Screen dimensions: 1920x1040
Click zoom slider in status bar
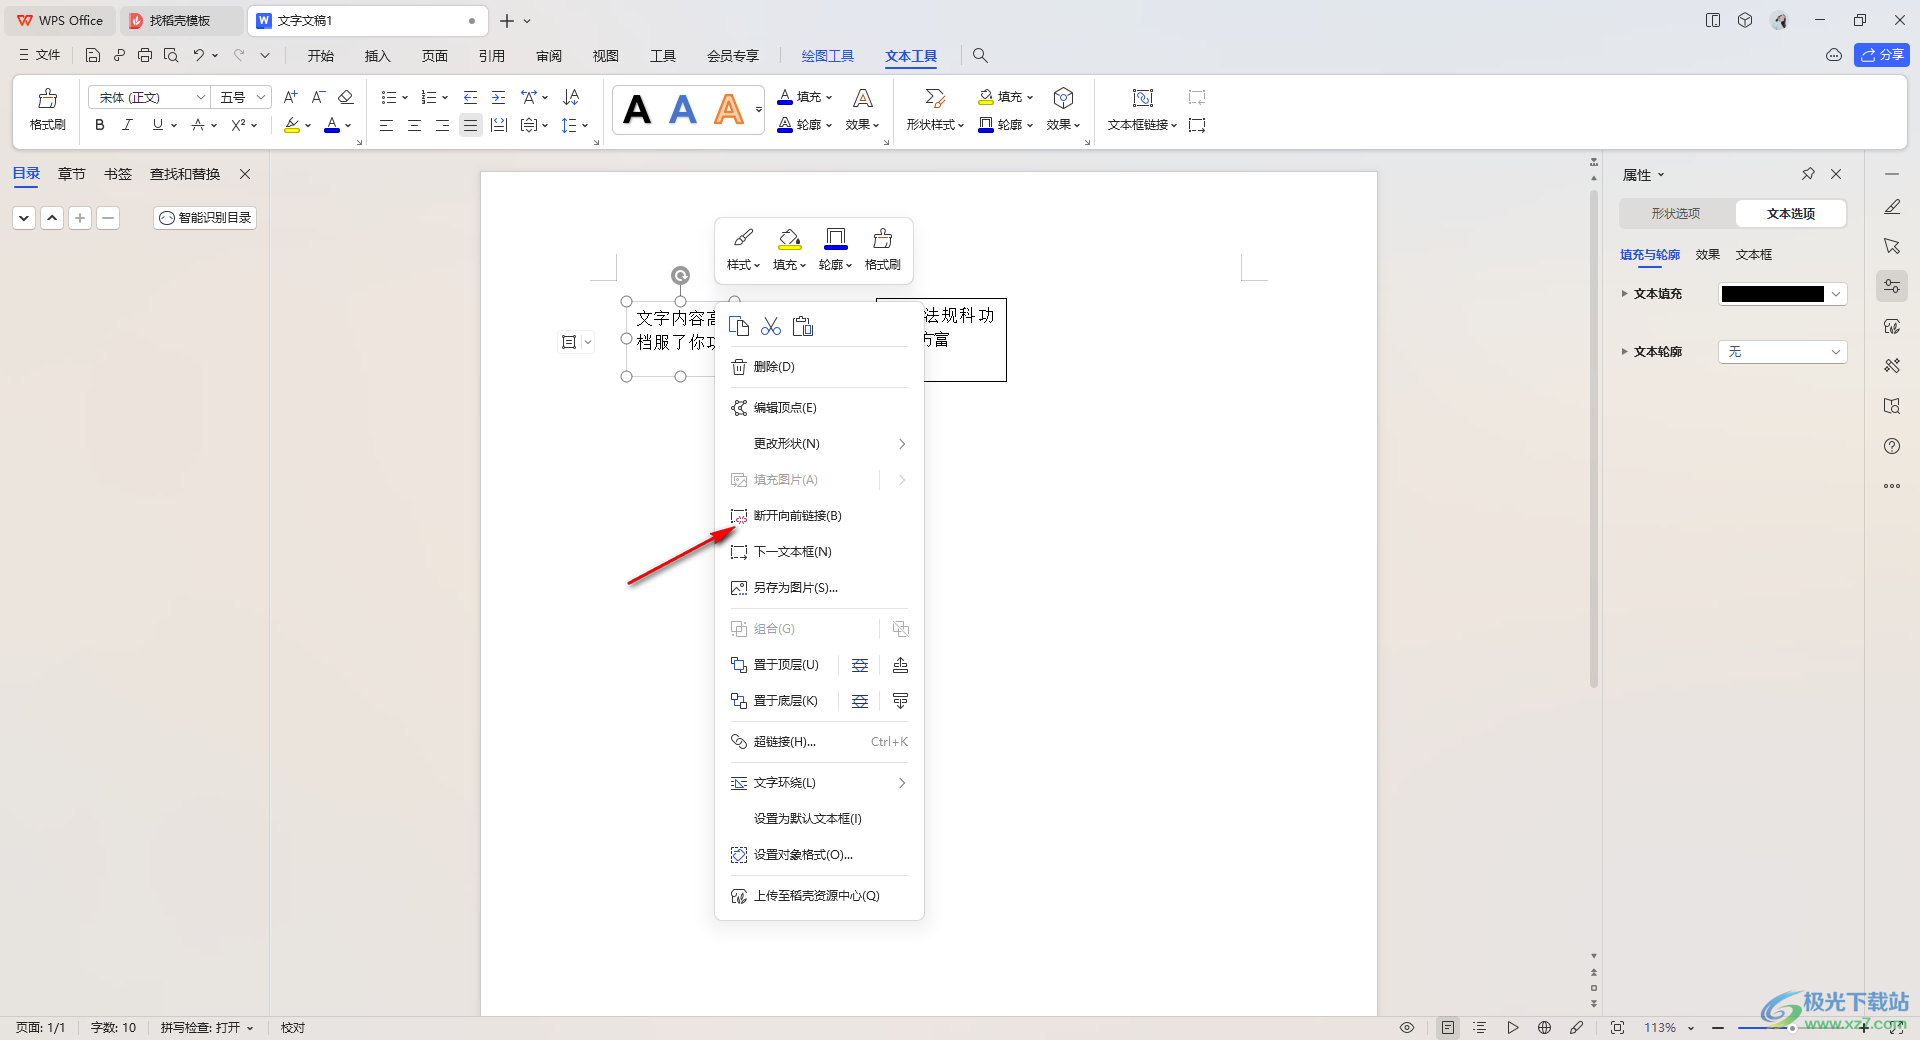1792,1028
